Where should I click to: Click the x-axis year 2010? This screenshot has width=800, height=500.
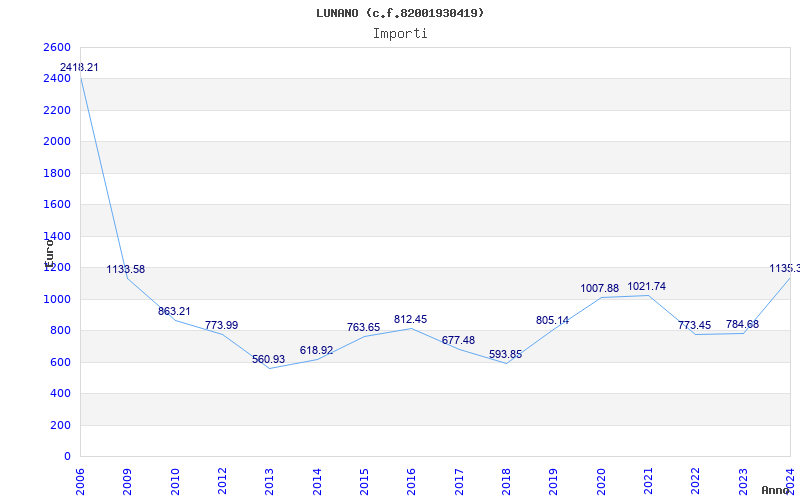175,481
